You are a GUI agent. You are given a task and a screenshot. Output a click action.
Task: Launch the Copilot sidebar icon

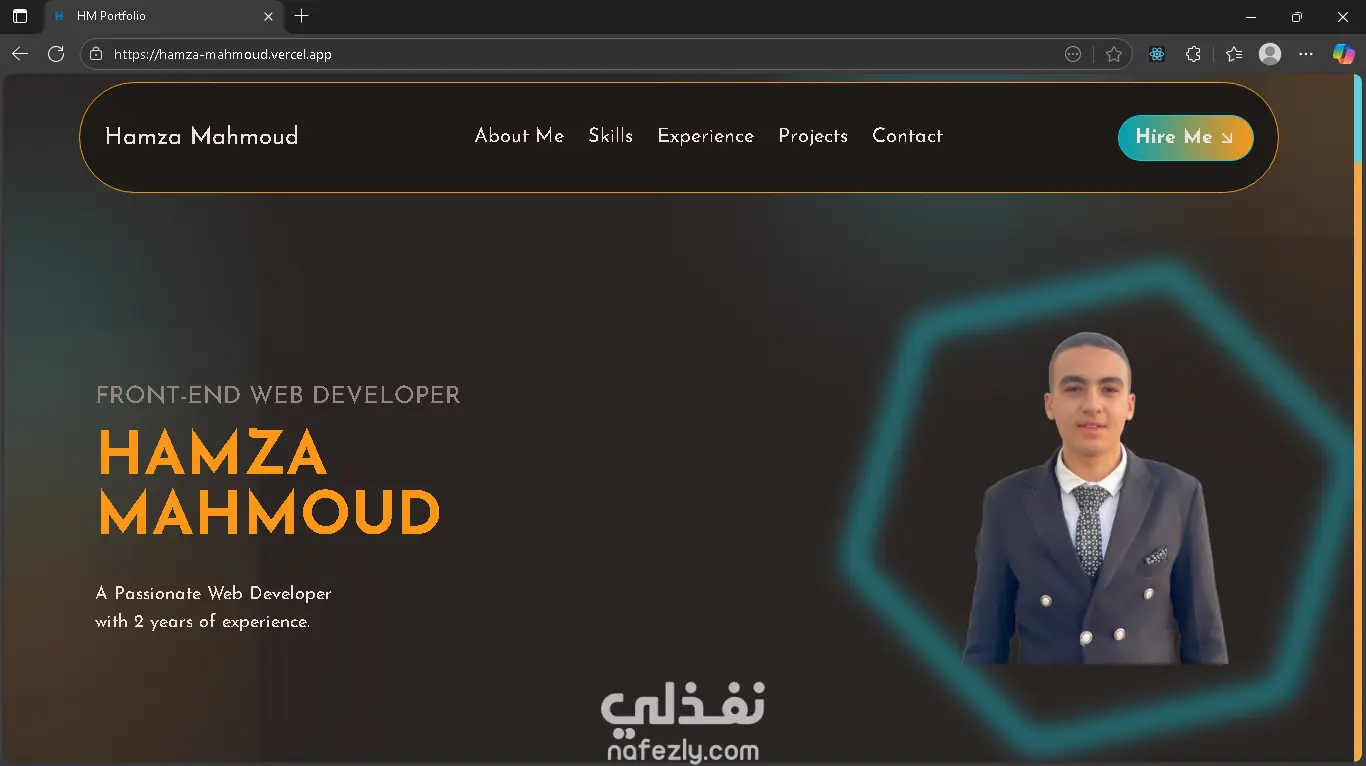tap(1343, 54)
